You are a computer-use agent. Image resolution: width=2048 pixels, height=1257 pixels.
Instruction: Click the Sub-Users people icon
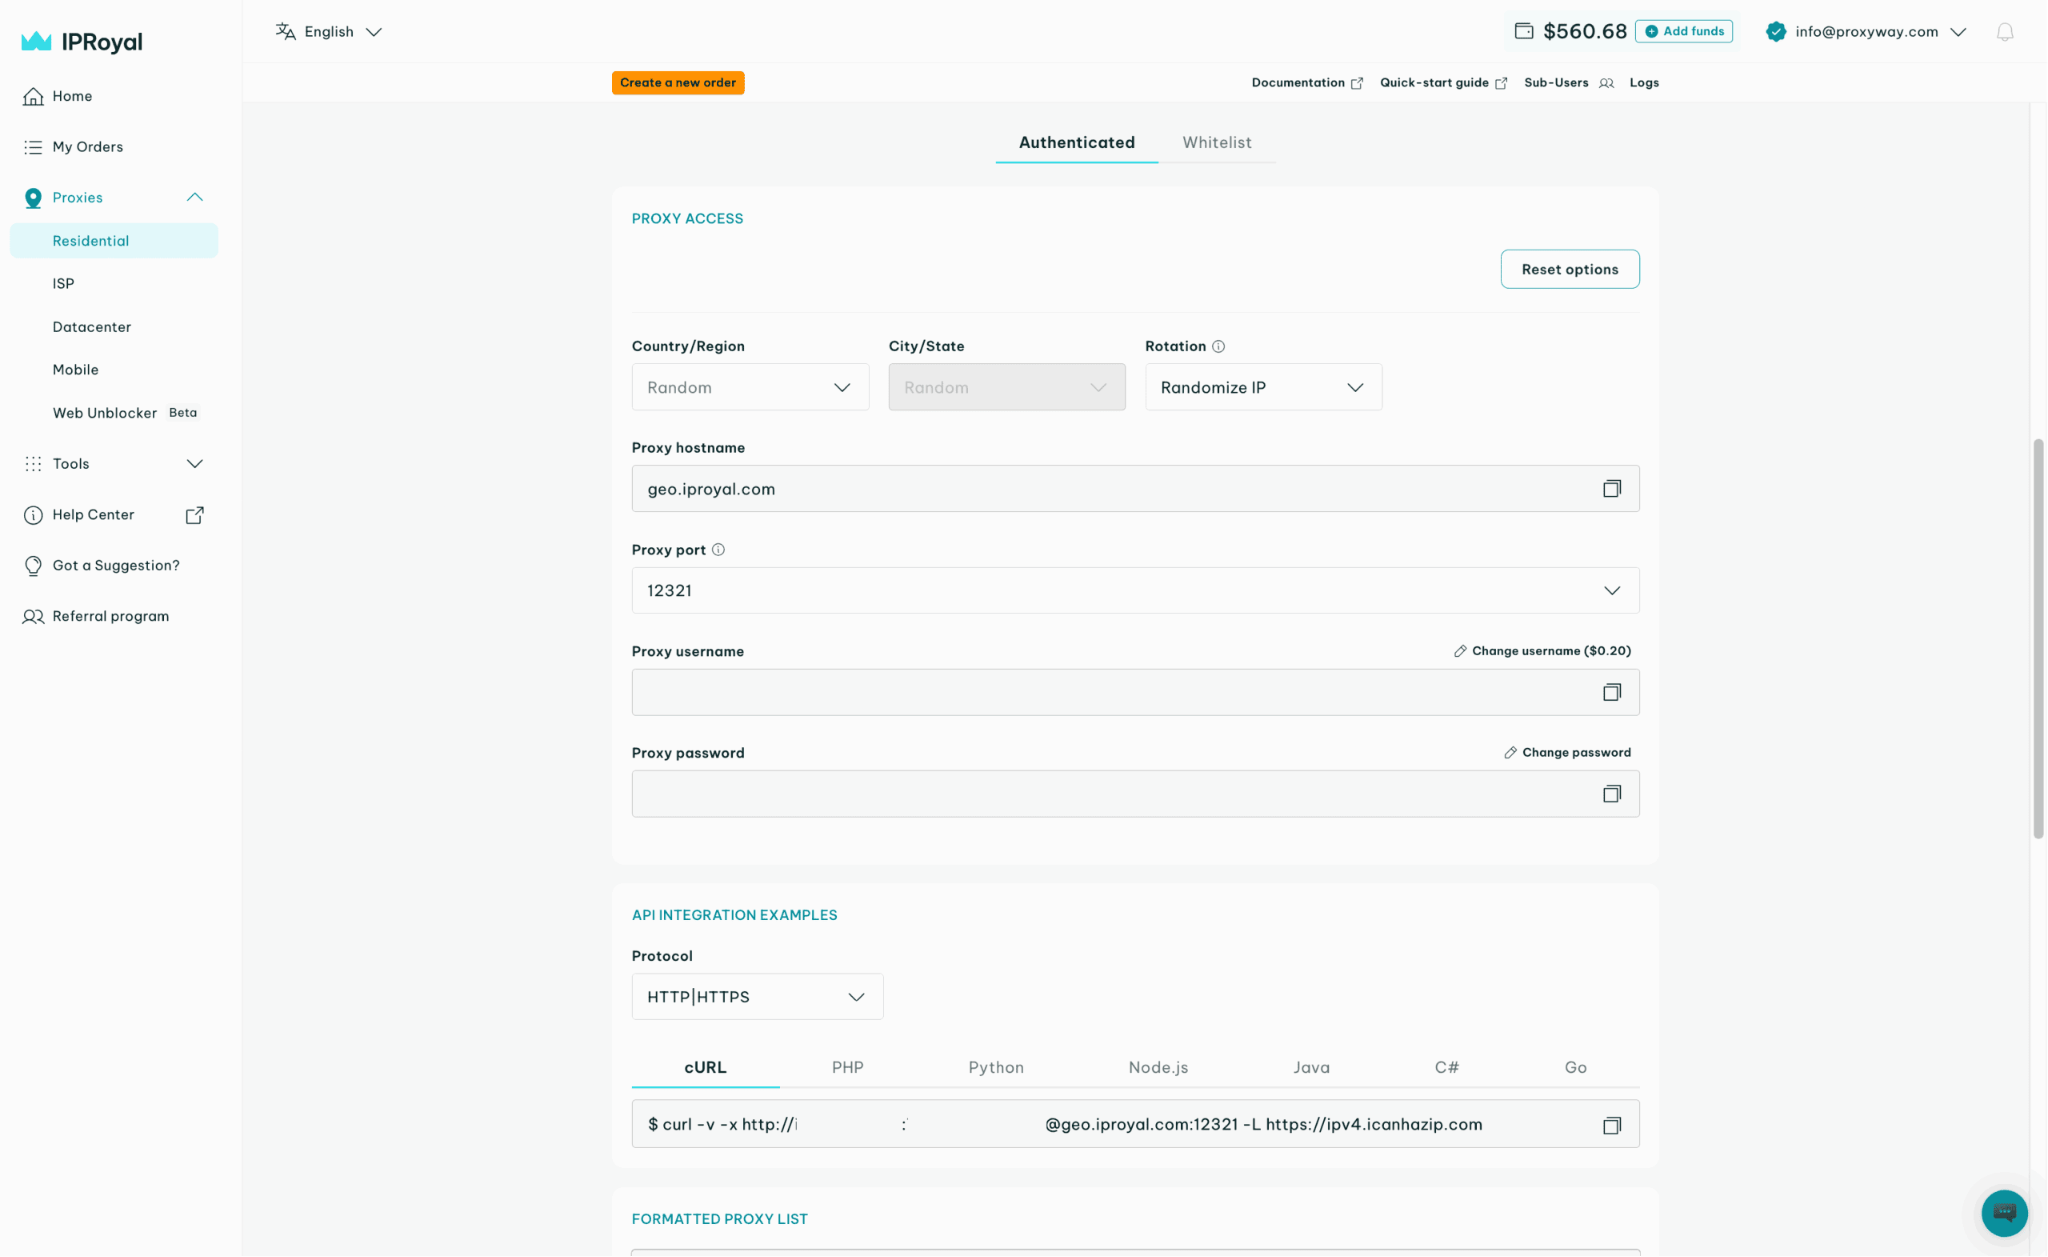point(1607,83)
